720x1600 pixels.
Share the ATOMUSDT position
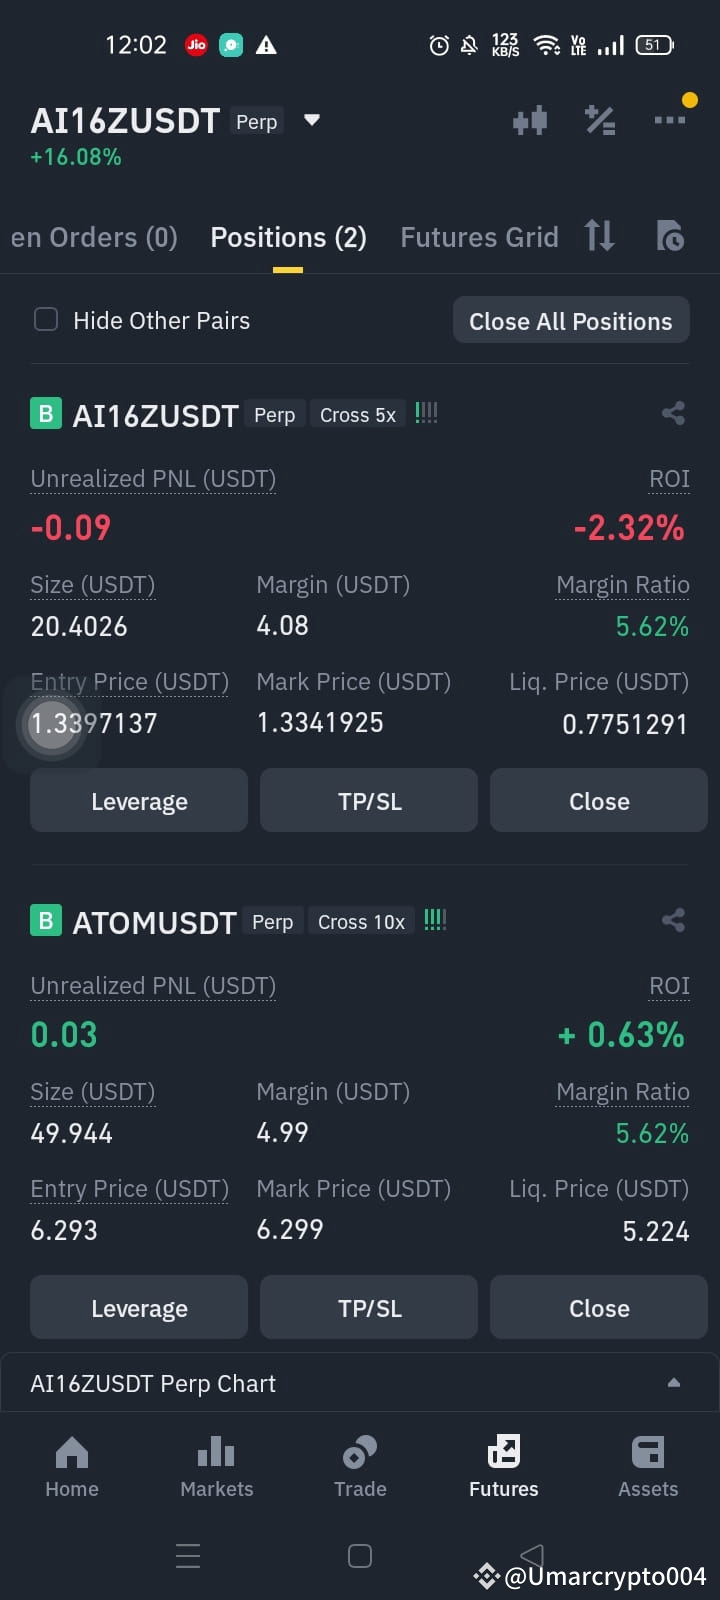pyautogui.click(x=673, y=920)
